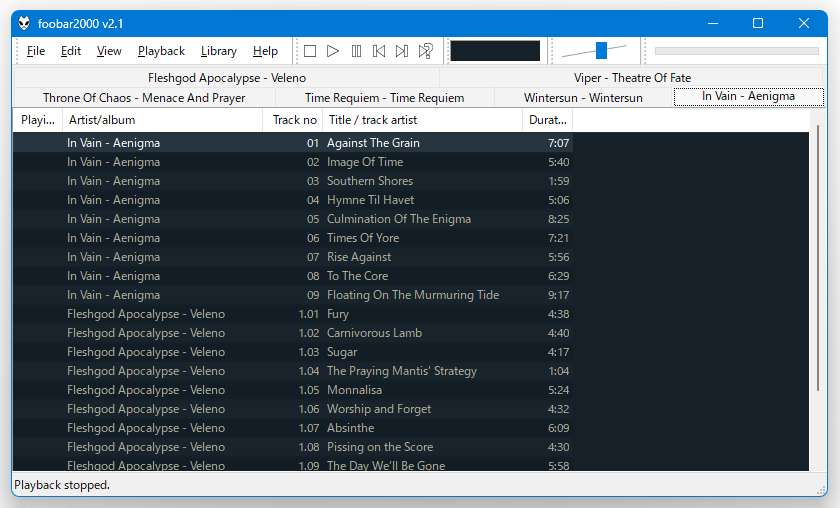Image resolution: width=840 pixels, height=508 pixels.
Task: Open Throne Of Chaos - Menace And Prayer tab
Action: [144, 98]
